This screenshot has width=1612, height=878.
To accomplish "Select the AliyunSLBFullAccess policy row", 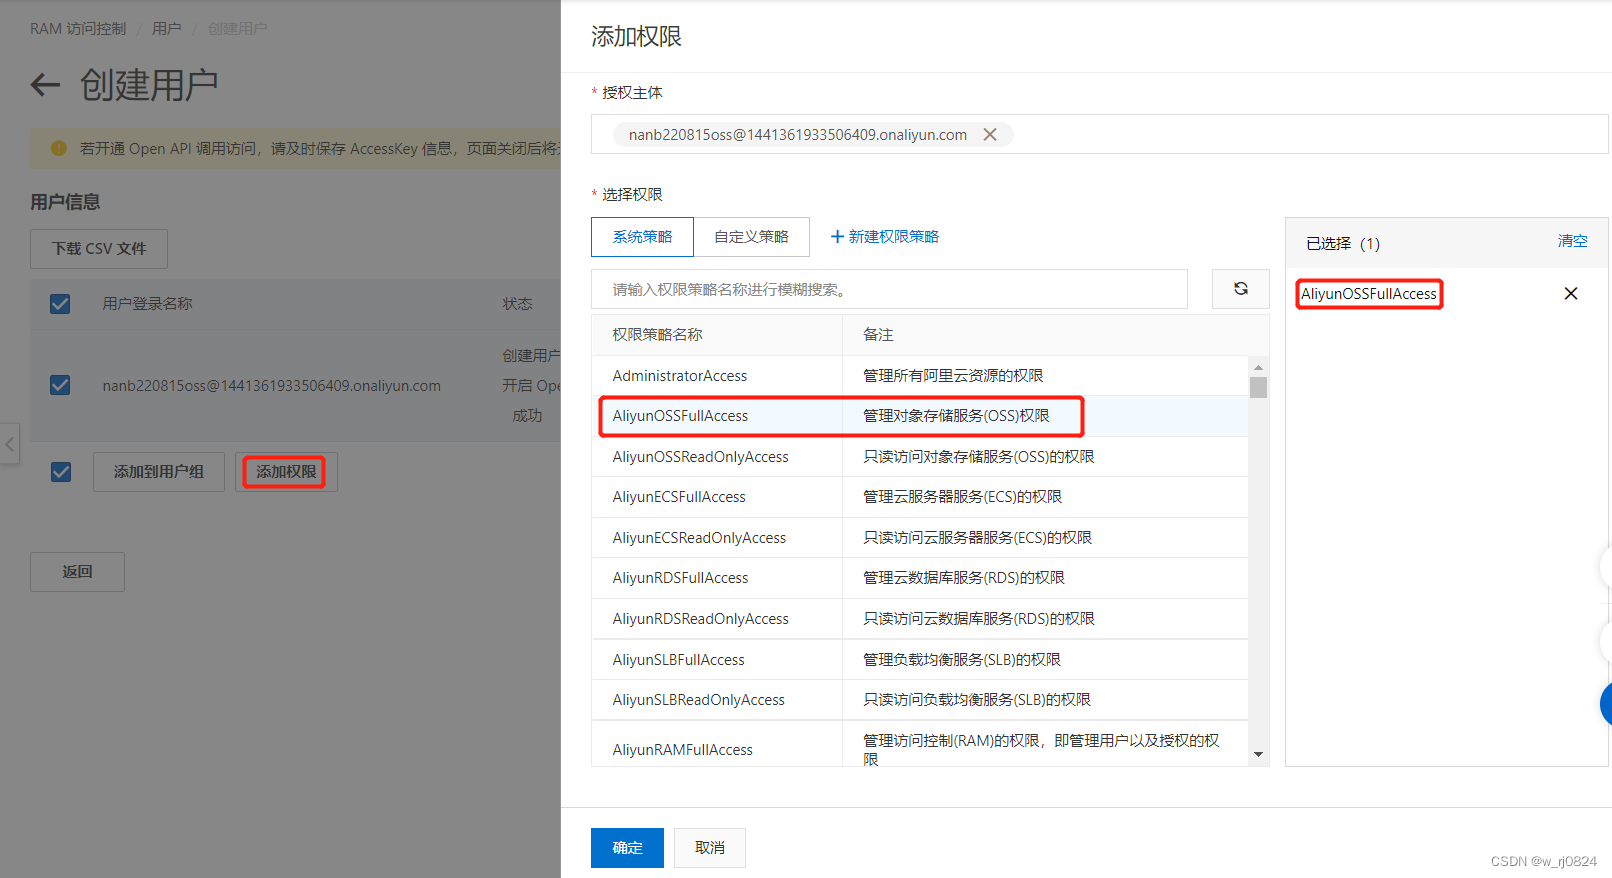I will click(x=920, y=660).
